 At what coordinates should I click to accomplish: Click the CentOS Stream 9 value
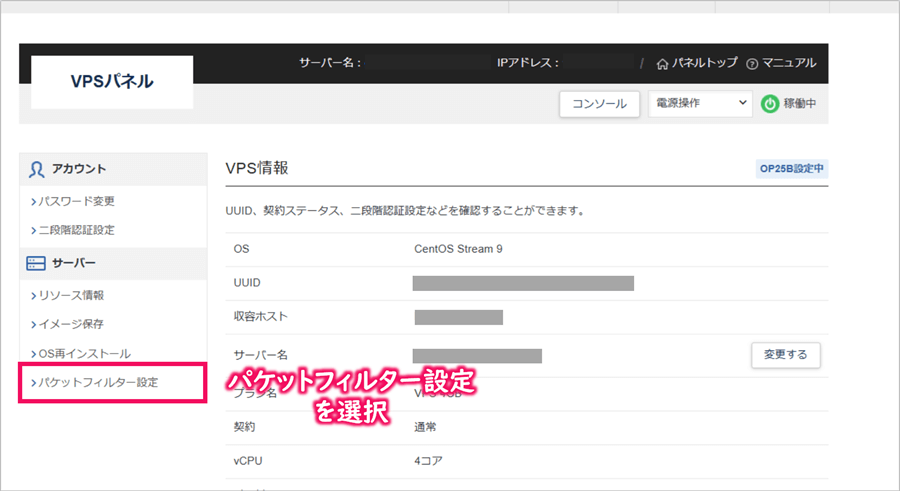coord(458,249)
